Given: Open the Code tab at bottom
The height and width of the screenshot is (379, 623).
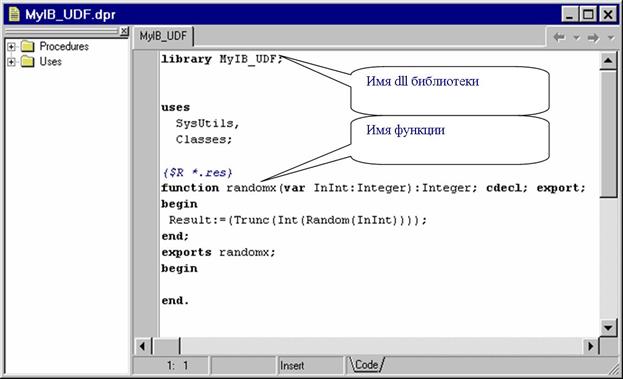Looking at the screenshot, I should (x=366, y=365).
